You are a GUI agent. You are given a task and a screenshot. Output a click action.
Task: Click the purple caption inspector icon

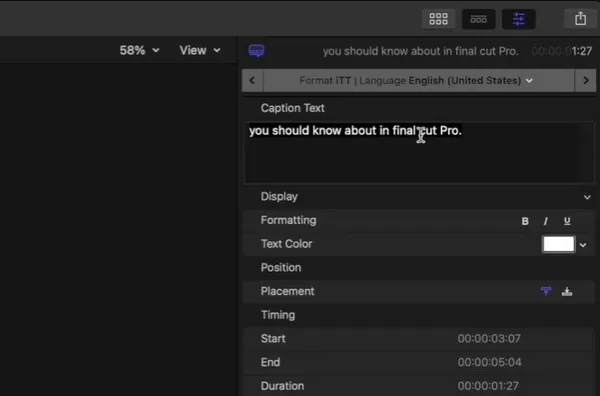tap(256, 51)
